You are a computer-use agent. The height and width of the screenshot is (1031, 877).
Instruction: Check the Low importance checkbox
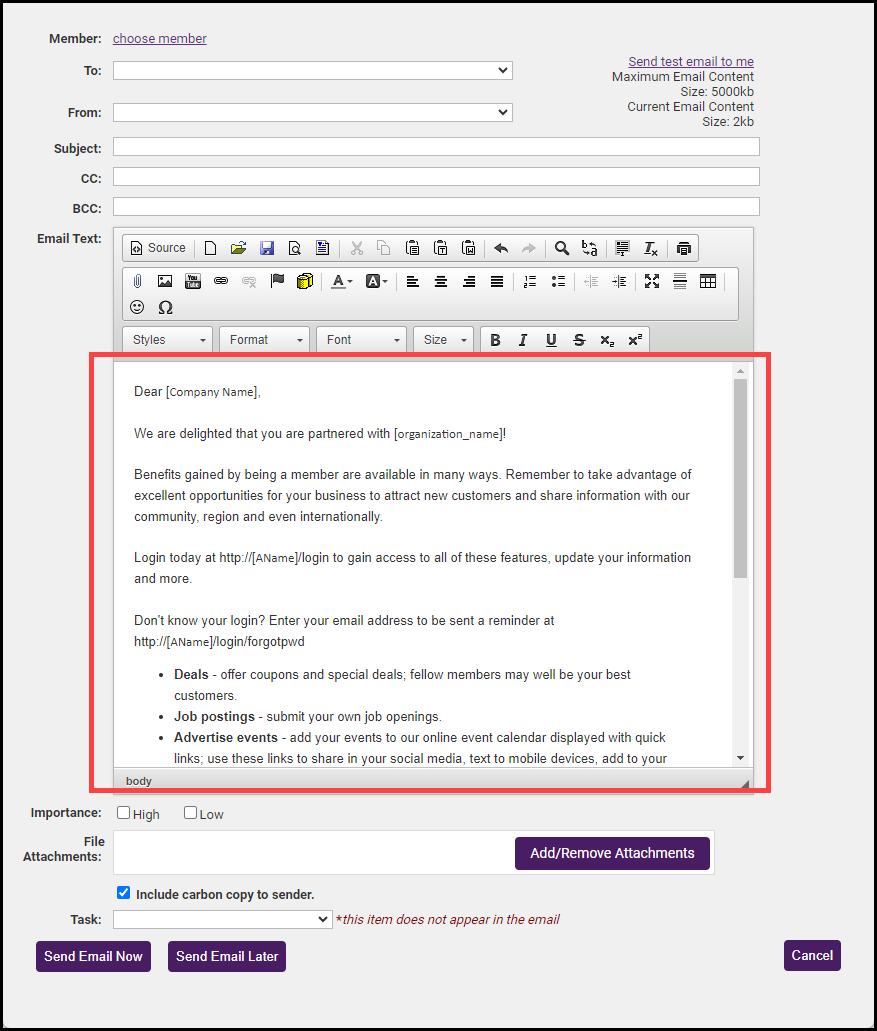point(190,813)
